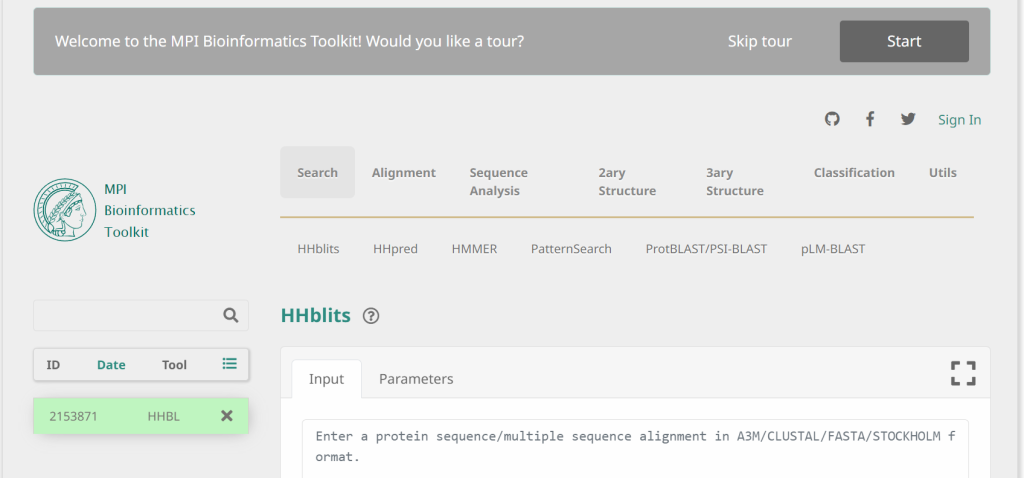Image resolution: width=1024 pixels, height=478 pixels.
Task: Open HHblits help question mark icon
Action: 371,316
